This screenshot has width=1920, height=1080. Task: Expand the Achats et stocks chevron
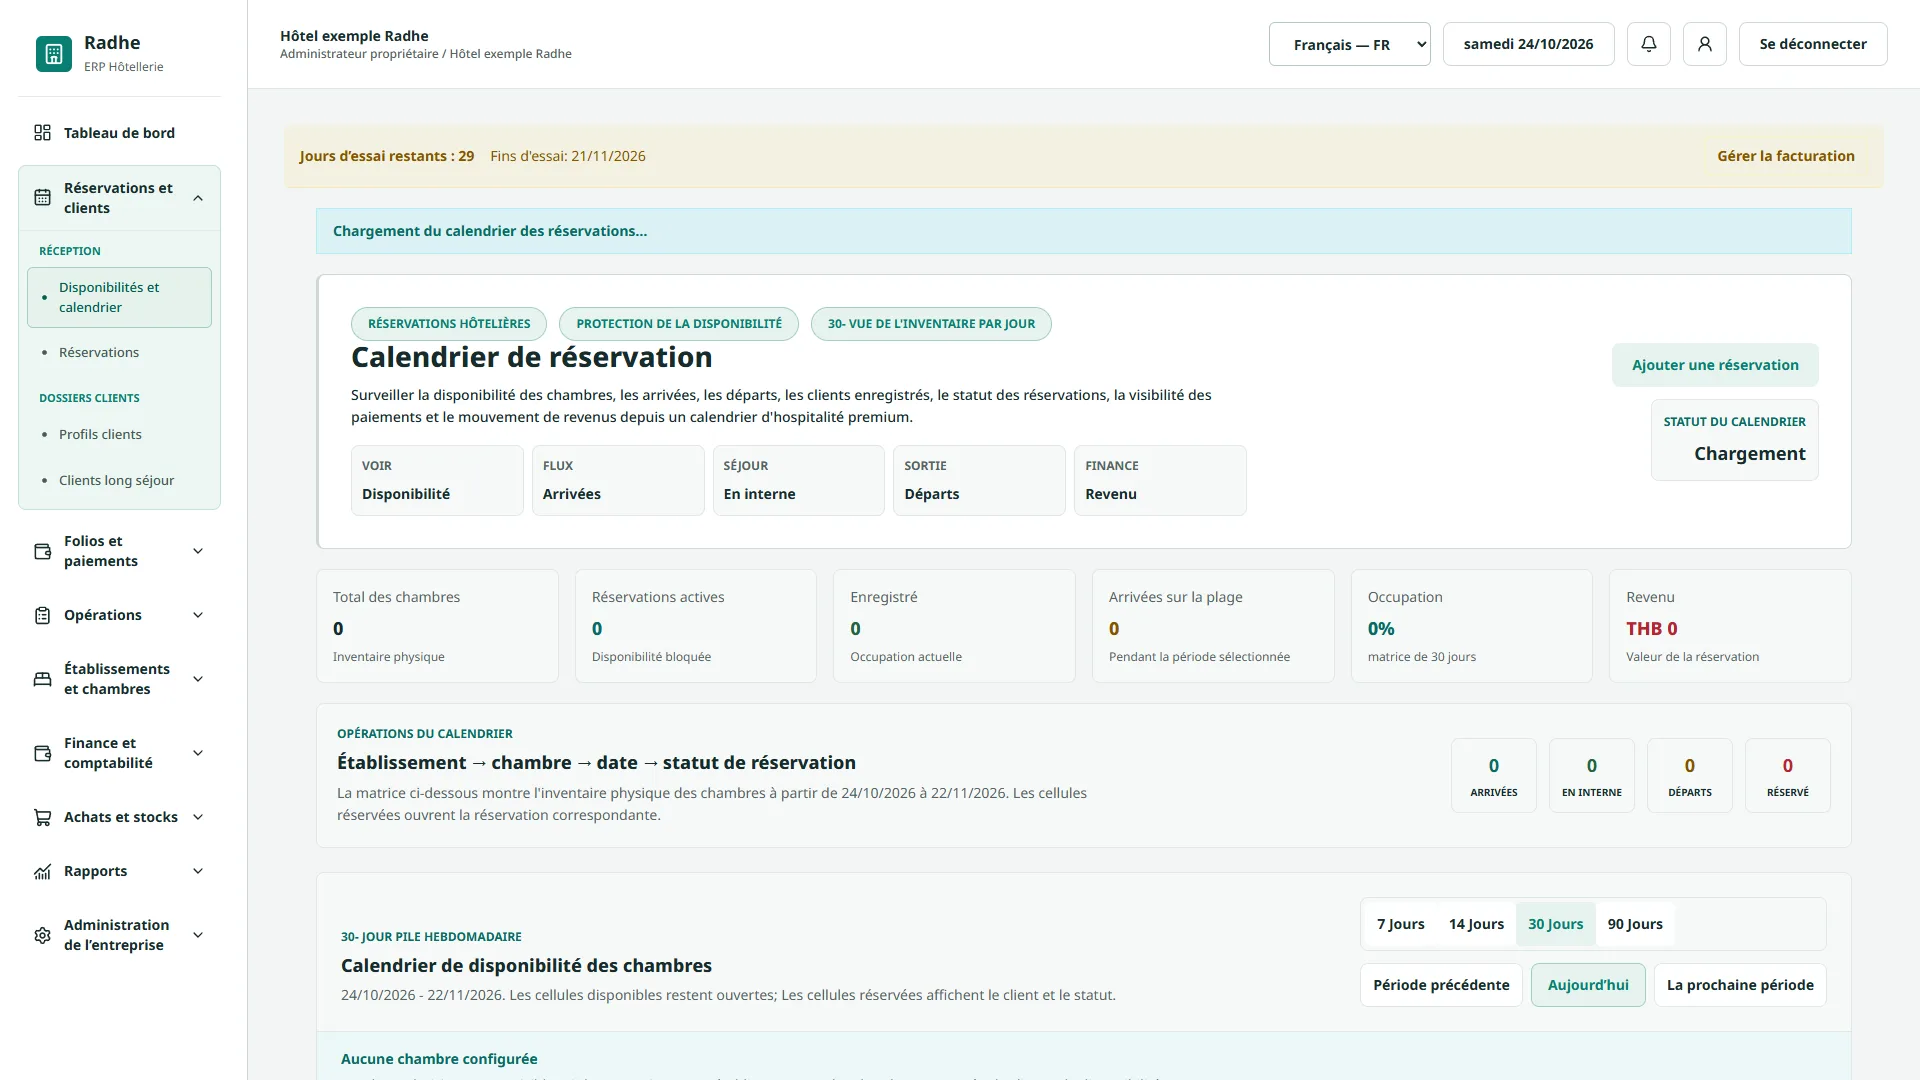pos(198,817)
